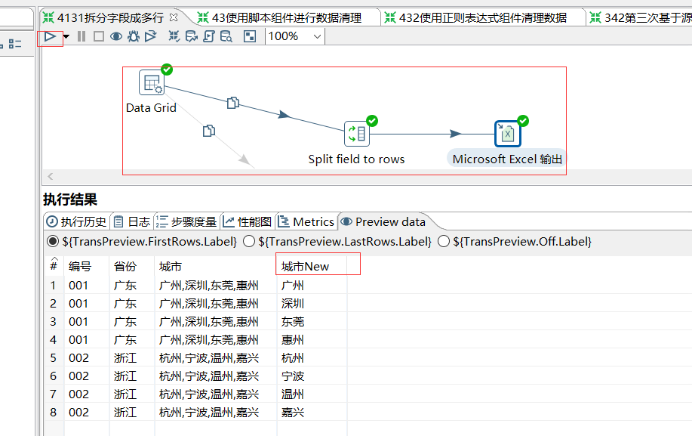
Task: Click copy icon on the greyed-out hop
Action: click(x=209, y=131)
